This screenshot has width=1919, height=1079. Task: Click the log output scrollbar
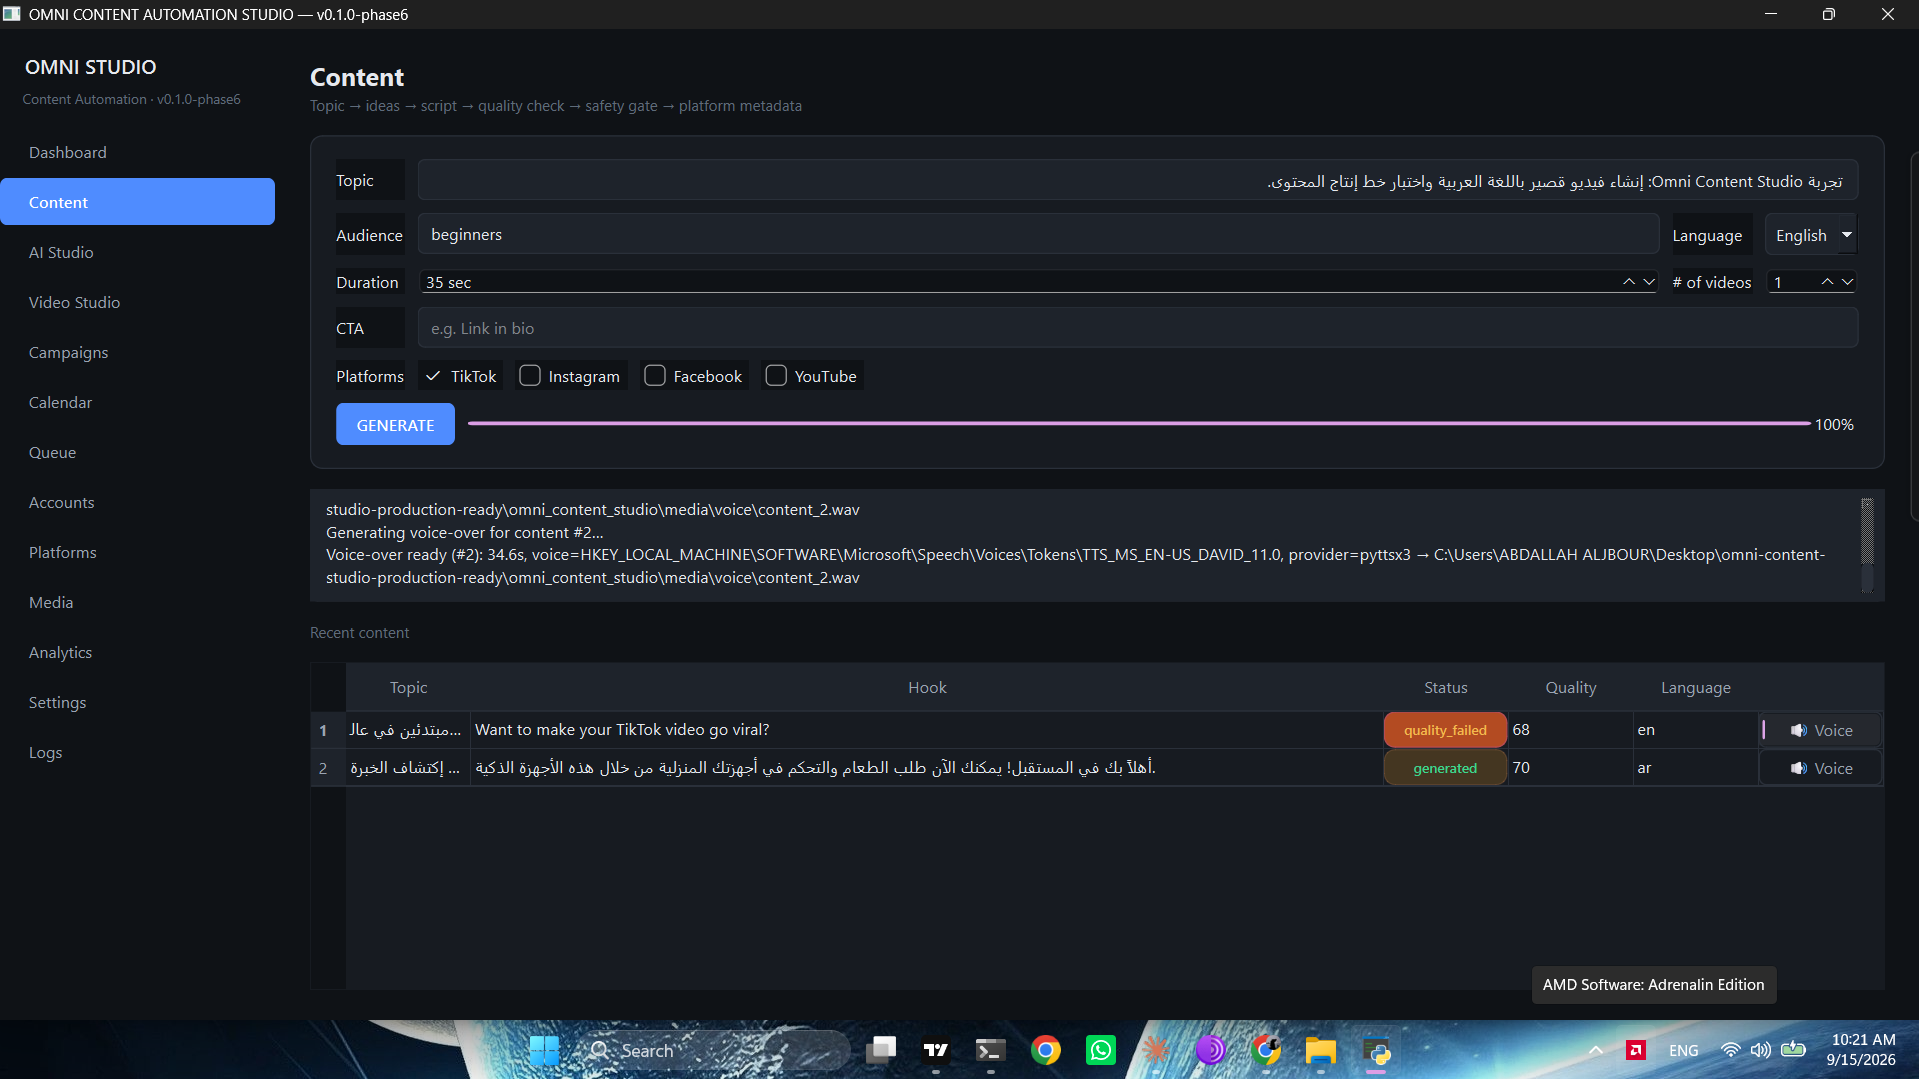[1867, 545]
